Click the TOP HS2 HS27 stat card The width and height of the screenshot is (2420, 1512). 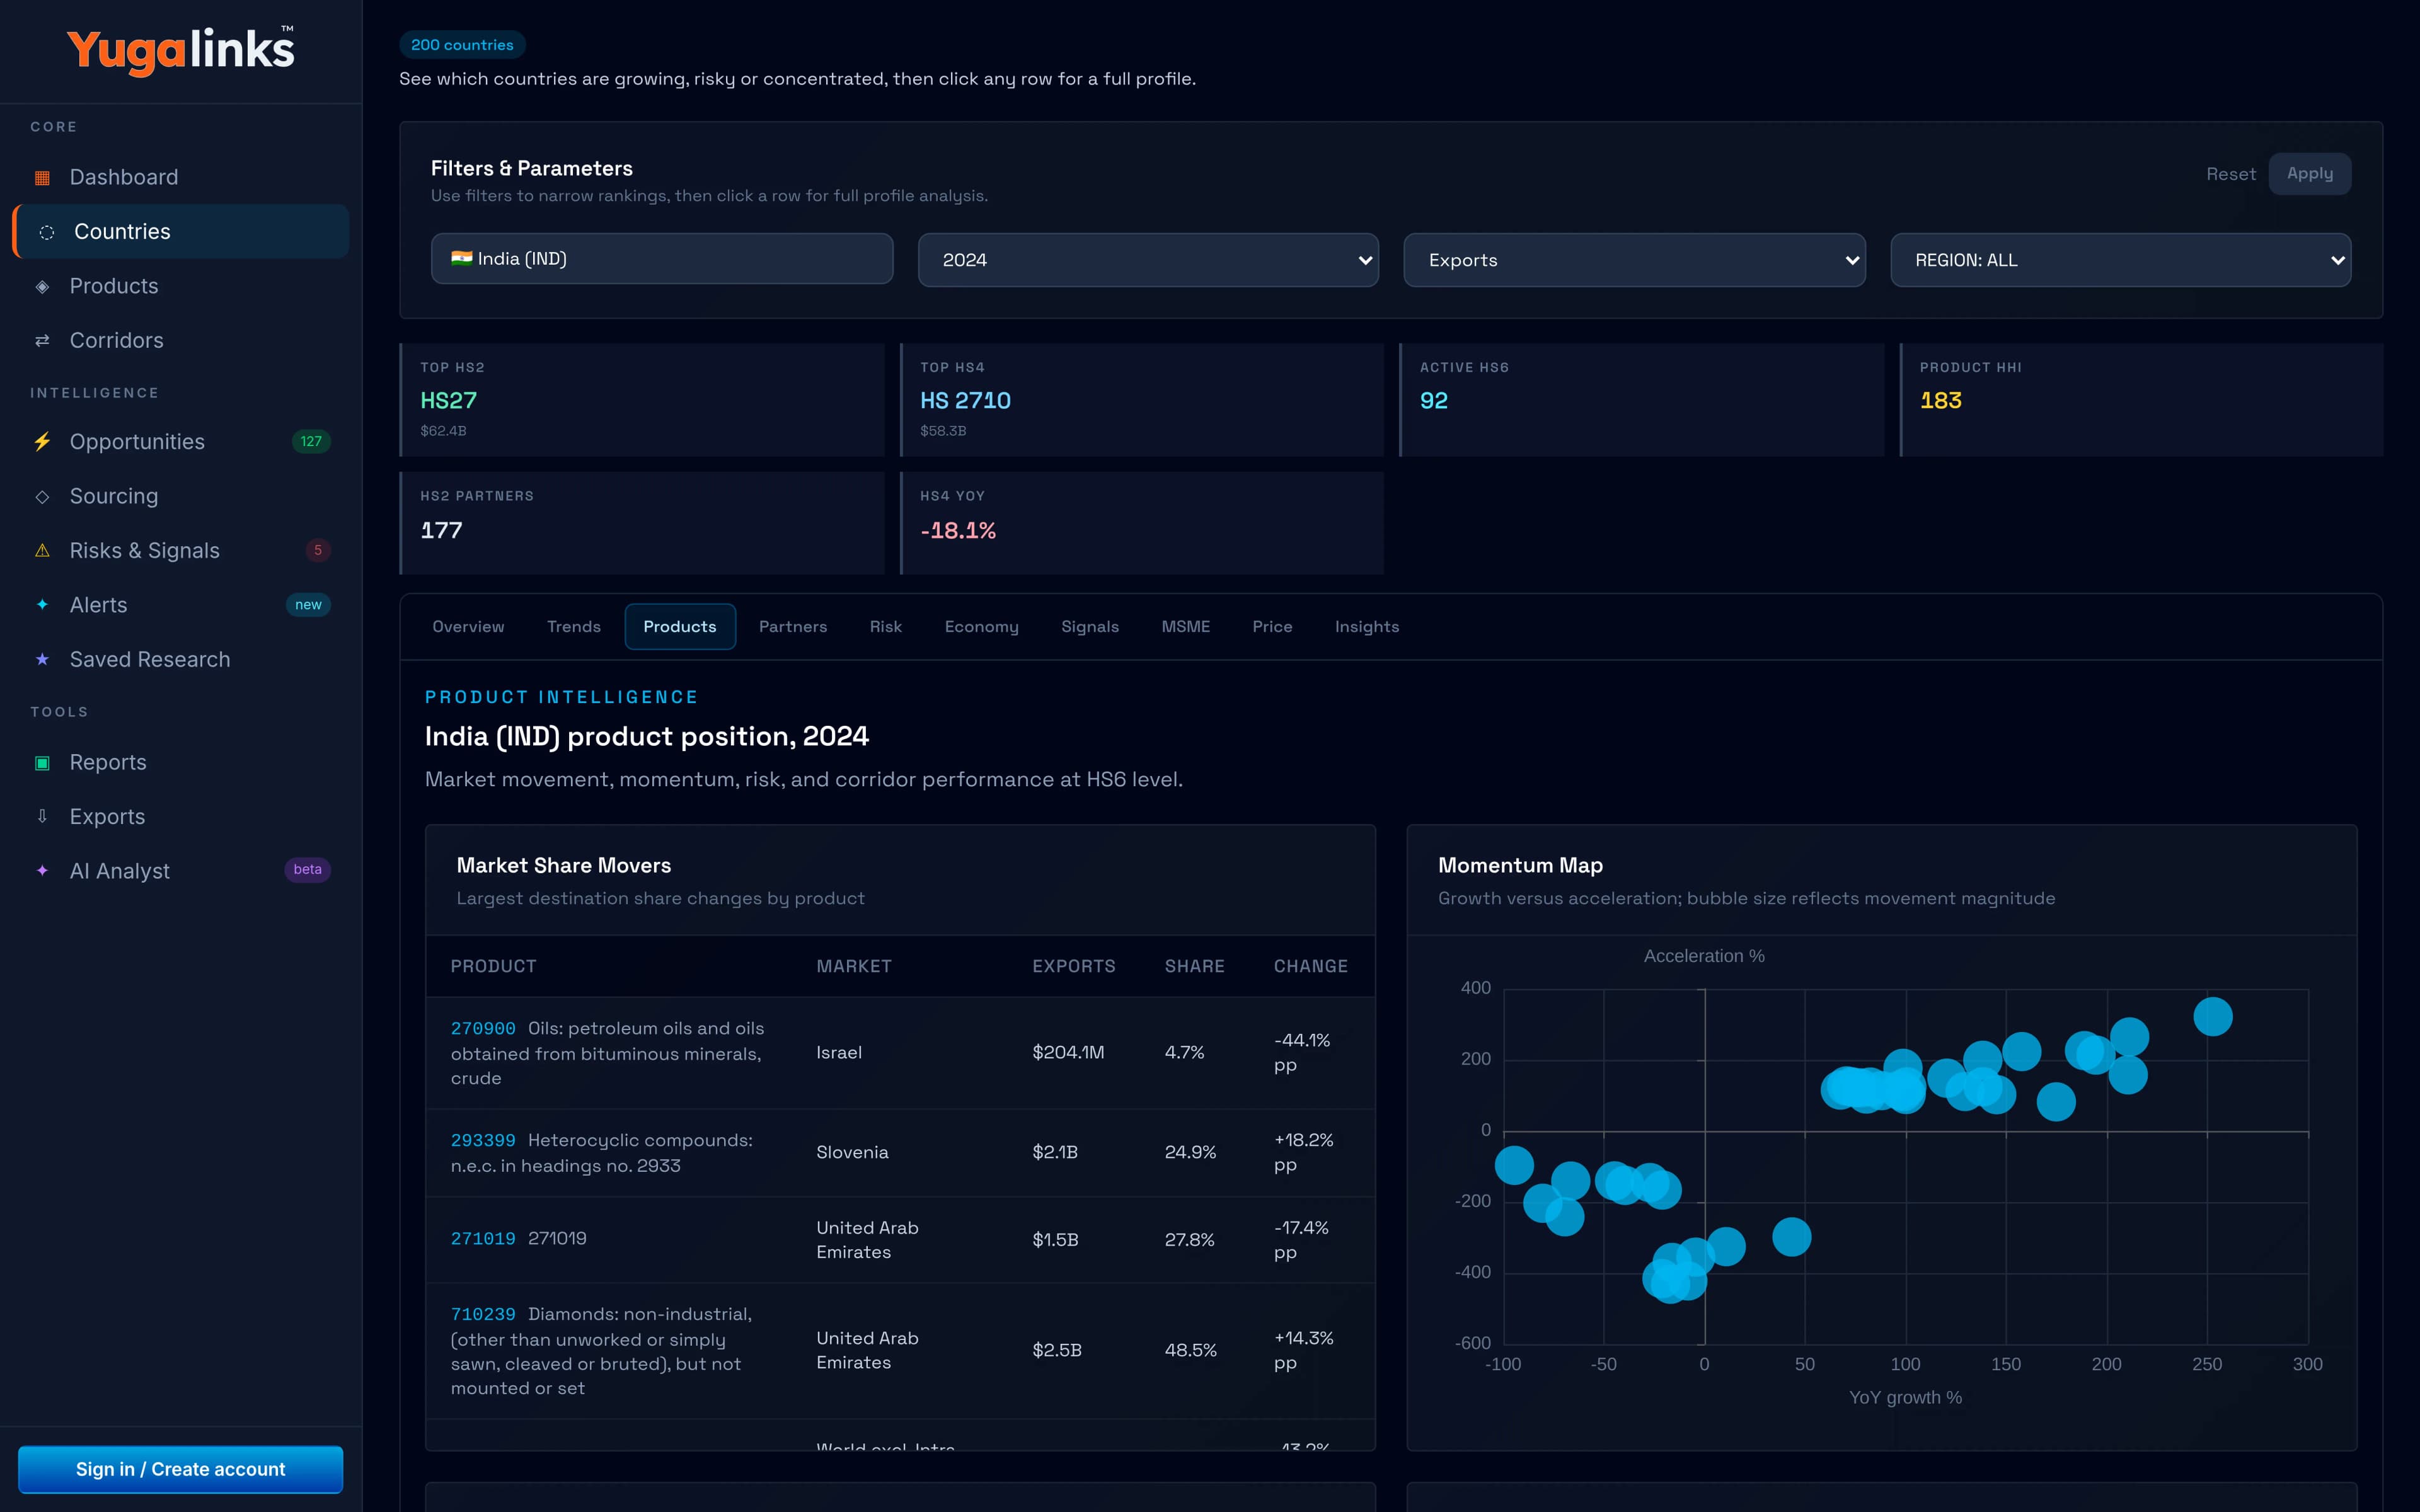(642, 400)
